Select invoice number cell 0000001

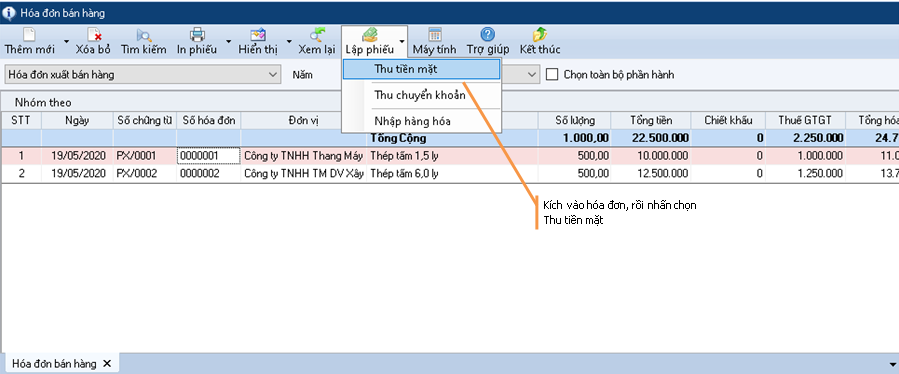[x=209, y=155]
